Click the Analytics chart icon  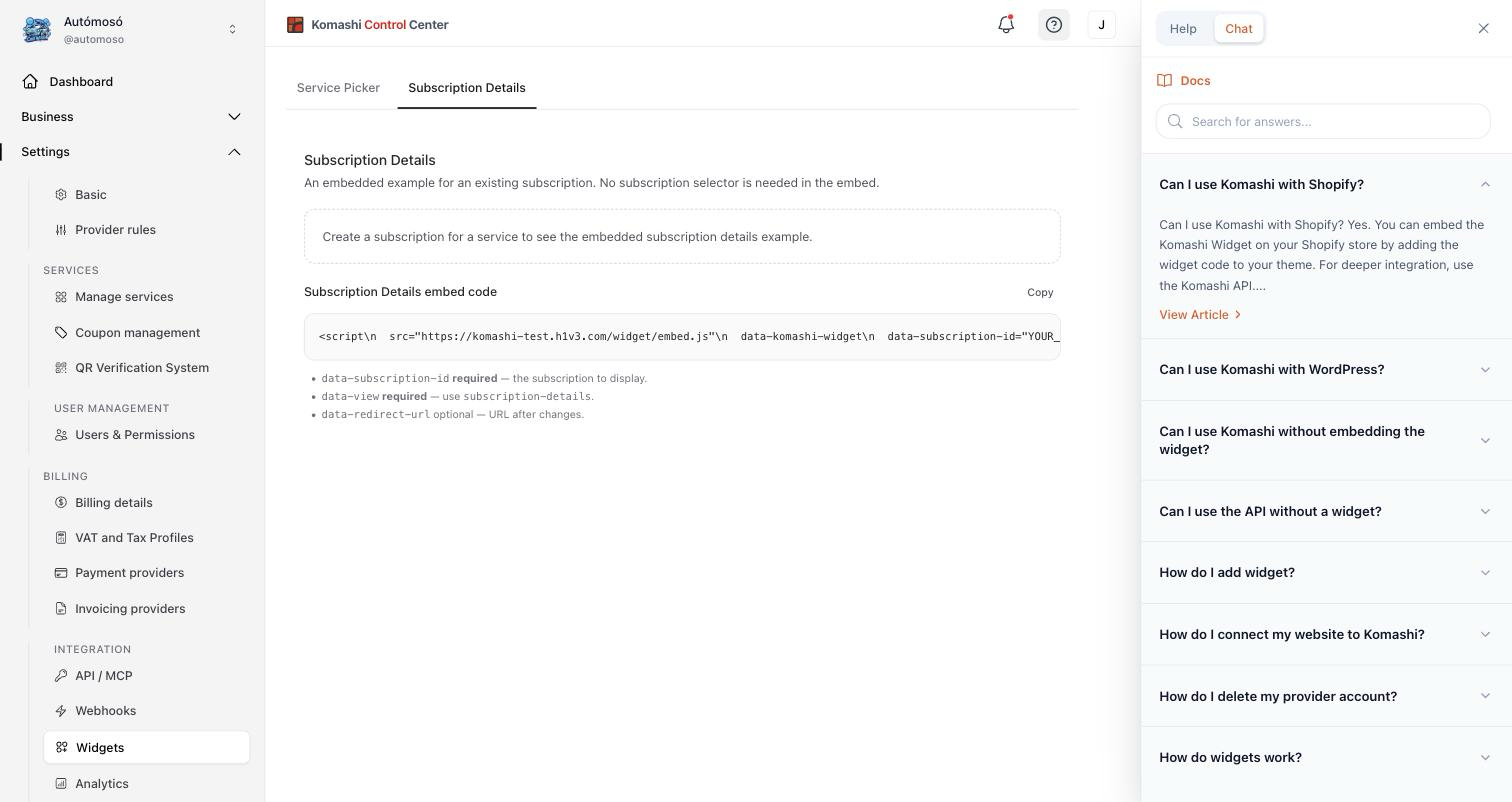[x=61, y=784]
